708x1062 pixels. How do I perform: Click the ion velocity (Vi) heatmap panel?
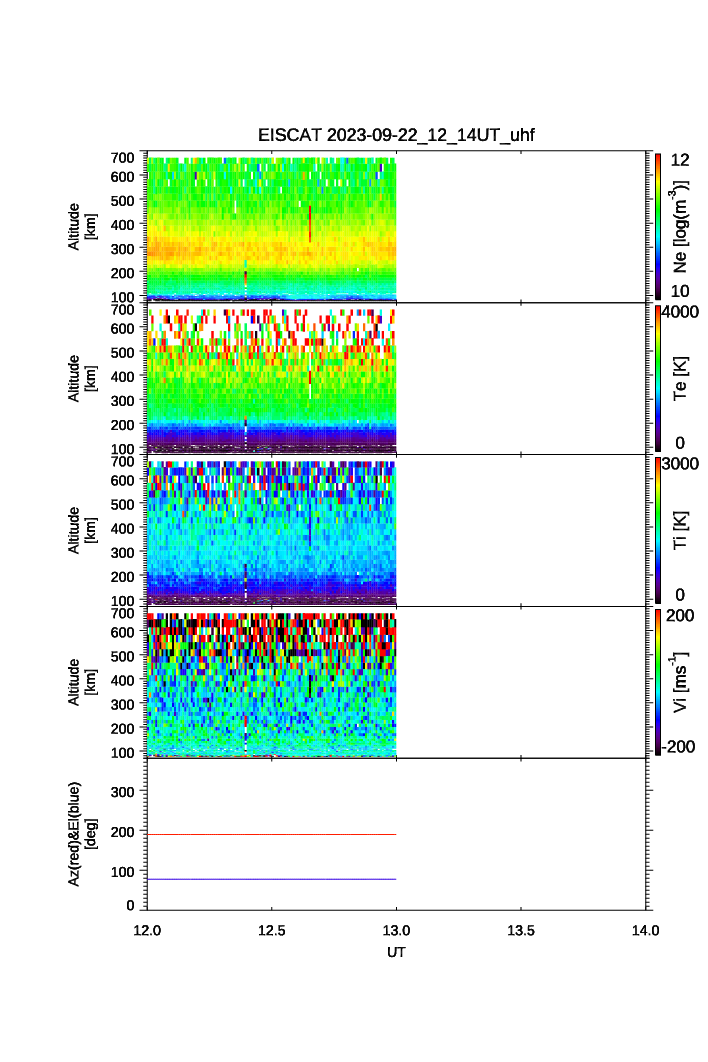(272, 683)
